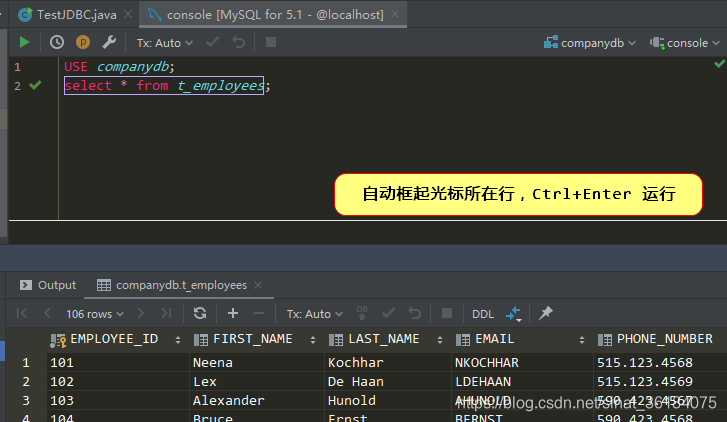This screenshot has height=422, width=727.
Task: Click the inspection checkmark at the editor's right edge
Action: (720, 63)
